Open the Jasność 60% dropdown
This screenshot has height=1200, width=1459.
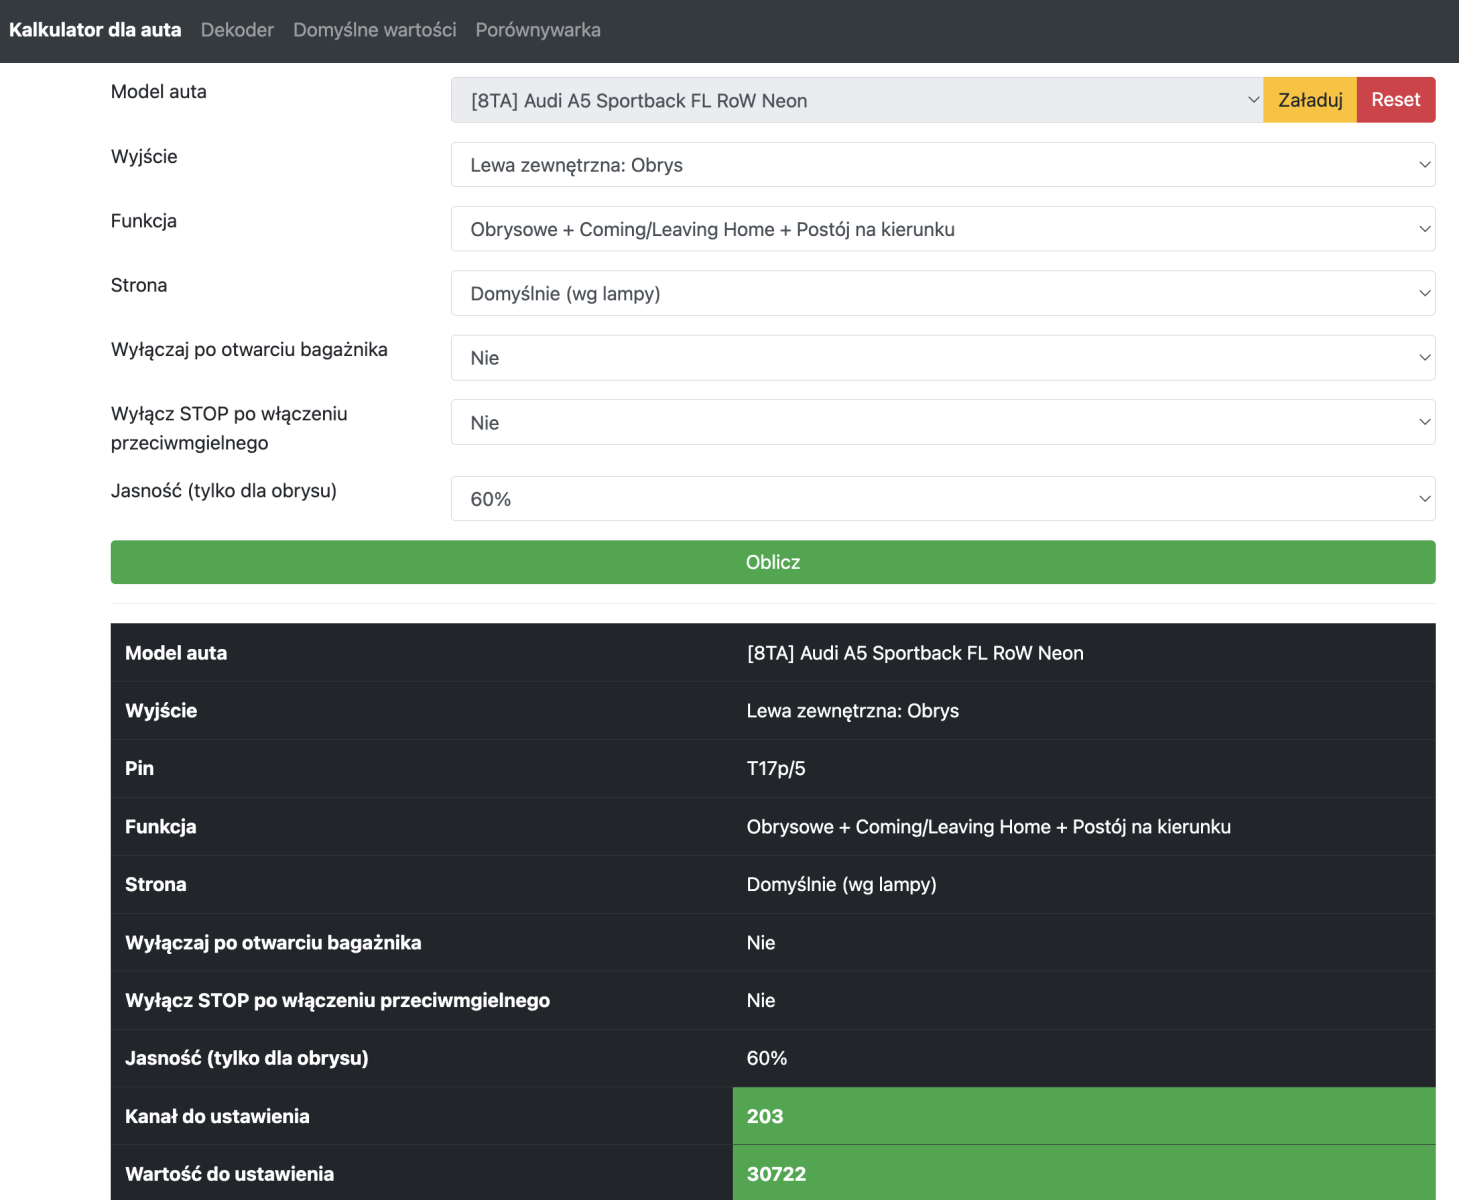(x=943, y=499)
